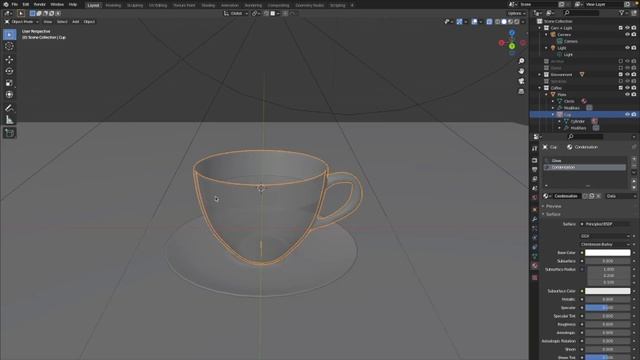The image size is (640, 360).
Task: Select the Add Cube tool
Action: [9, 133]
